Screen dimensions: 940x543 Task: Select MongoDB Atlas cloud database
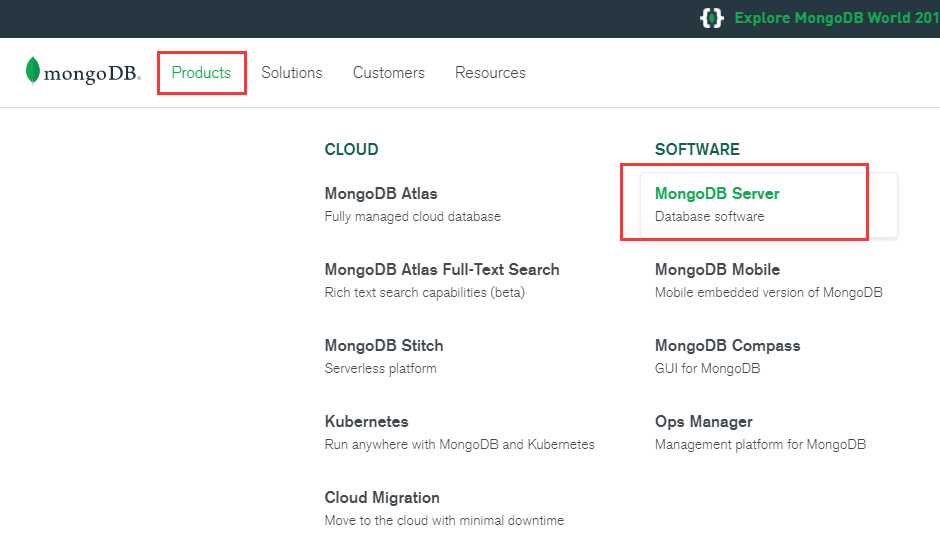(381, 194)
